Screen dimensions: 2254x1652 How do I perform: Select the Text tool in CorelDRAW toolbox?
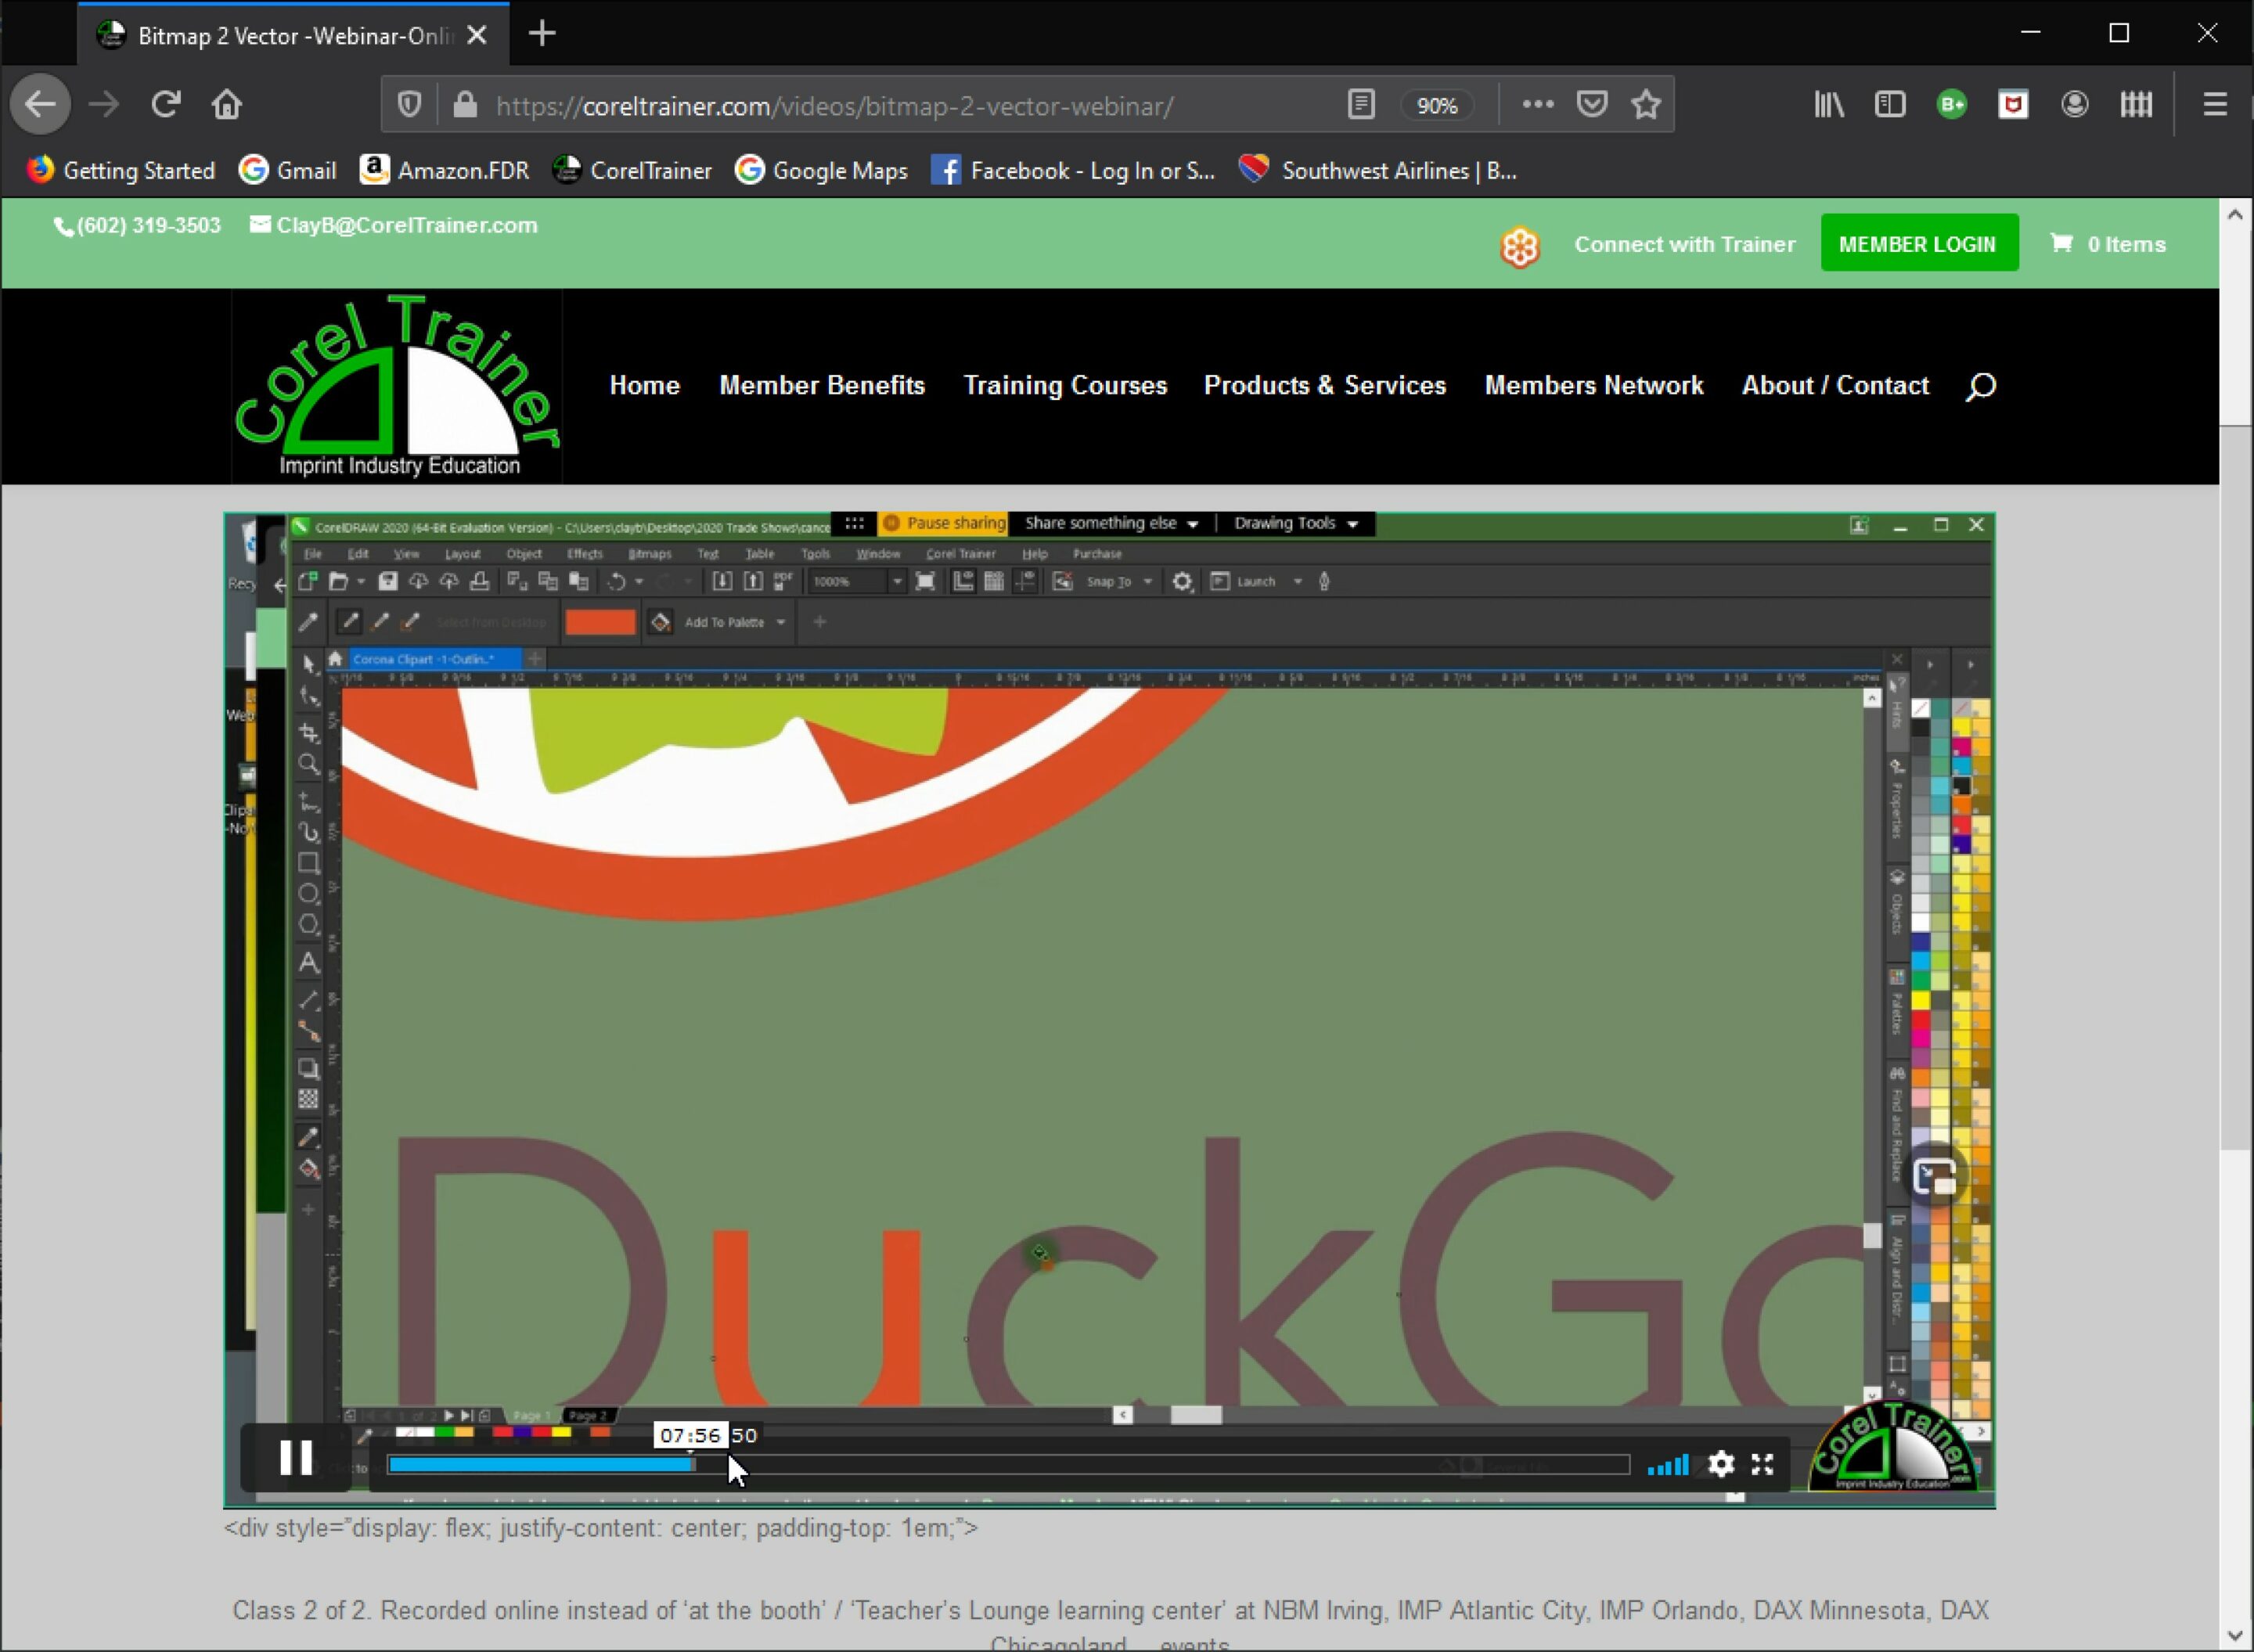[309, 964]
